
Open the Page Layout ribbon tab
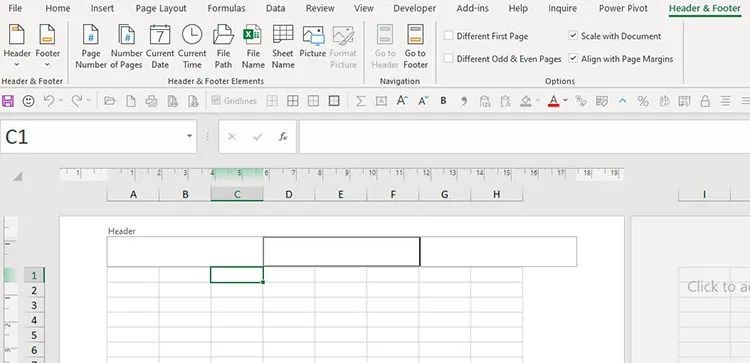pos(161,8)
